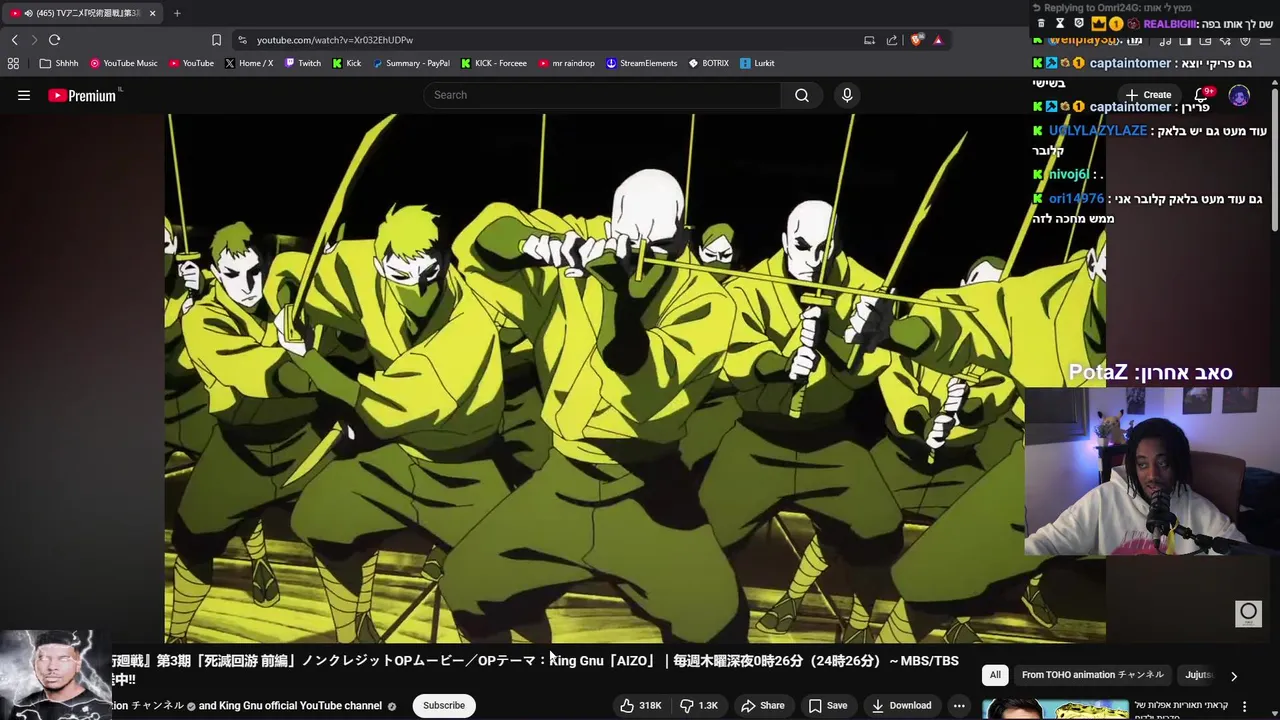Screen dimensions: 1280x720
Task: Open the mr raindrop bookmark
Action: point(566,63)
